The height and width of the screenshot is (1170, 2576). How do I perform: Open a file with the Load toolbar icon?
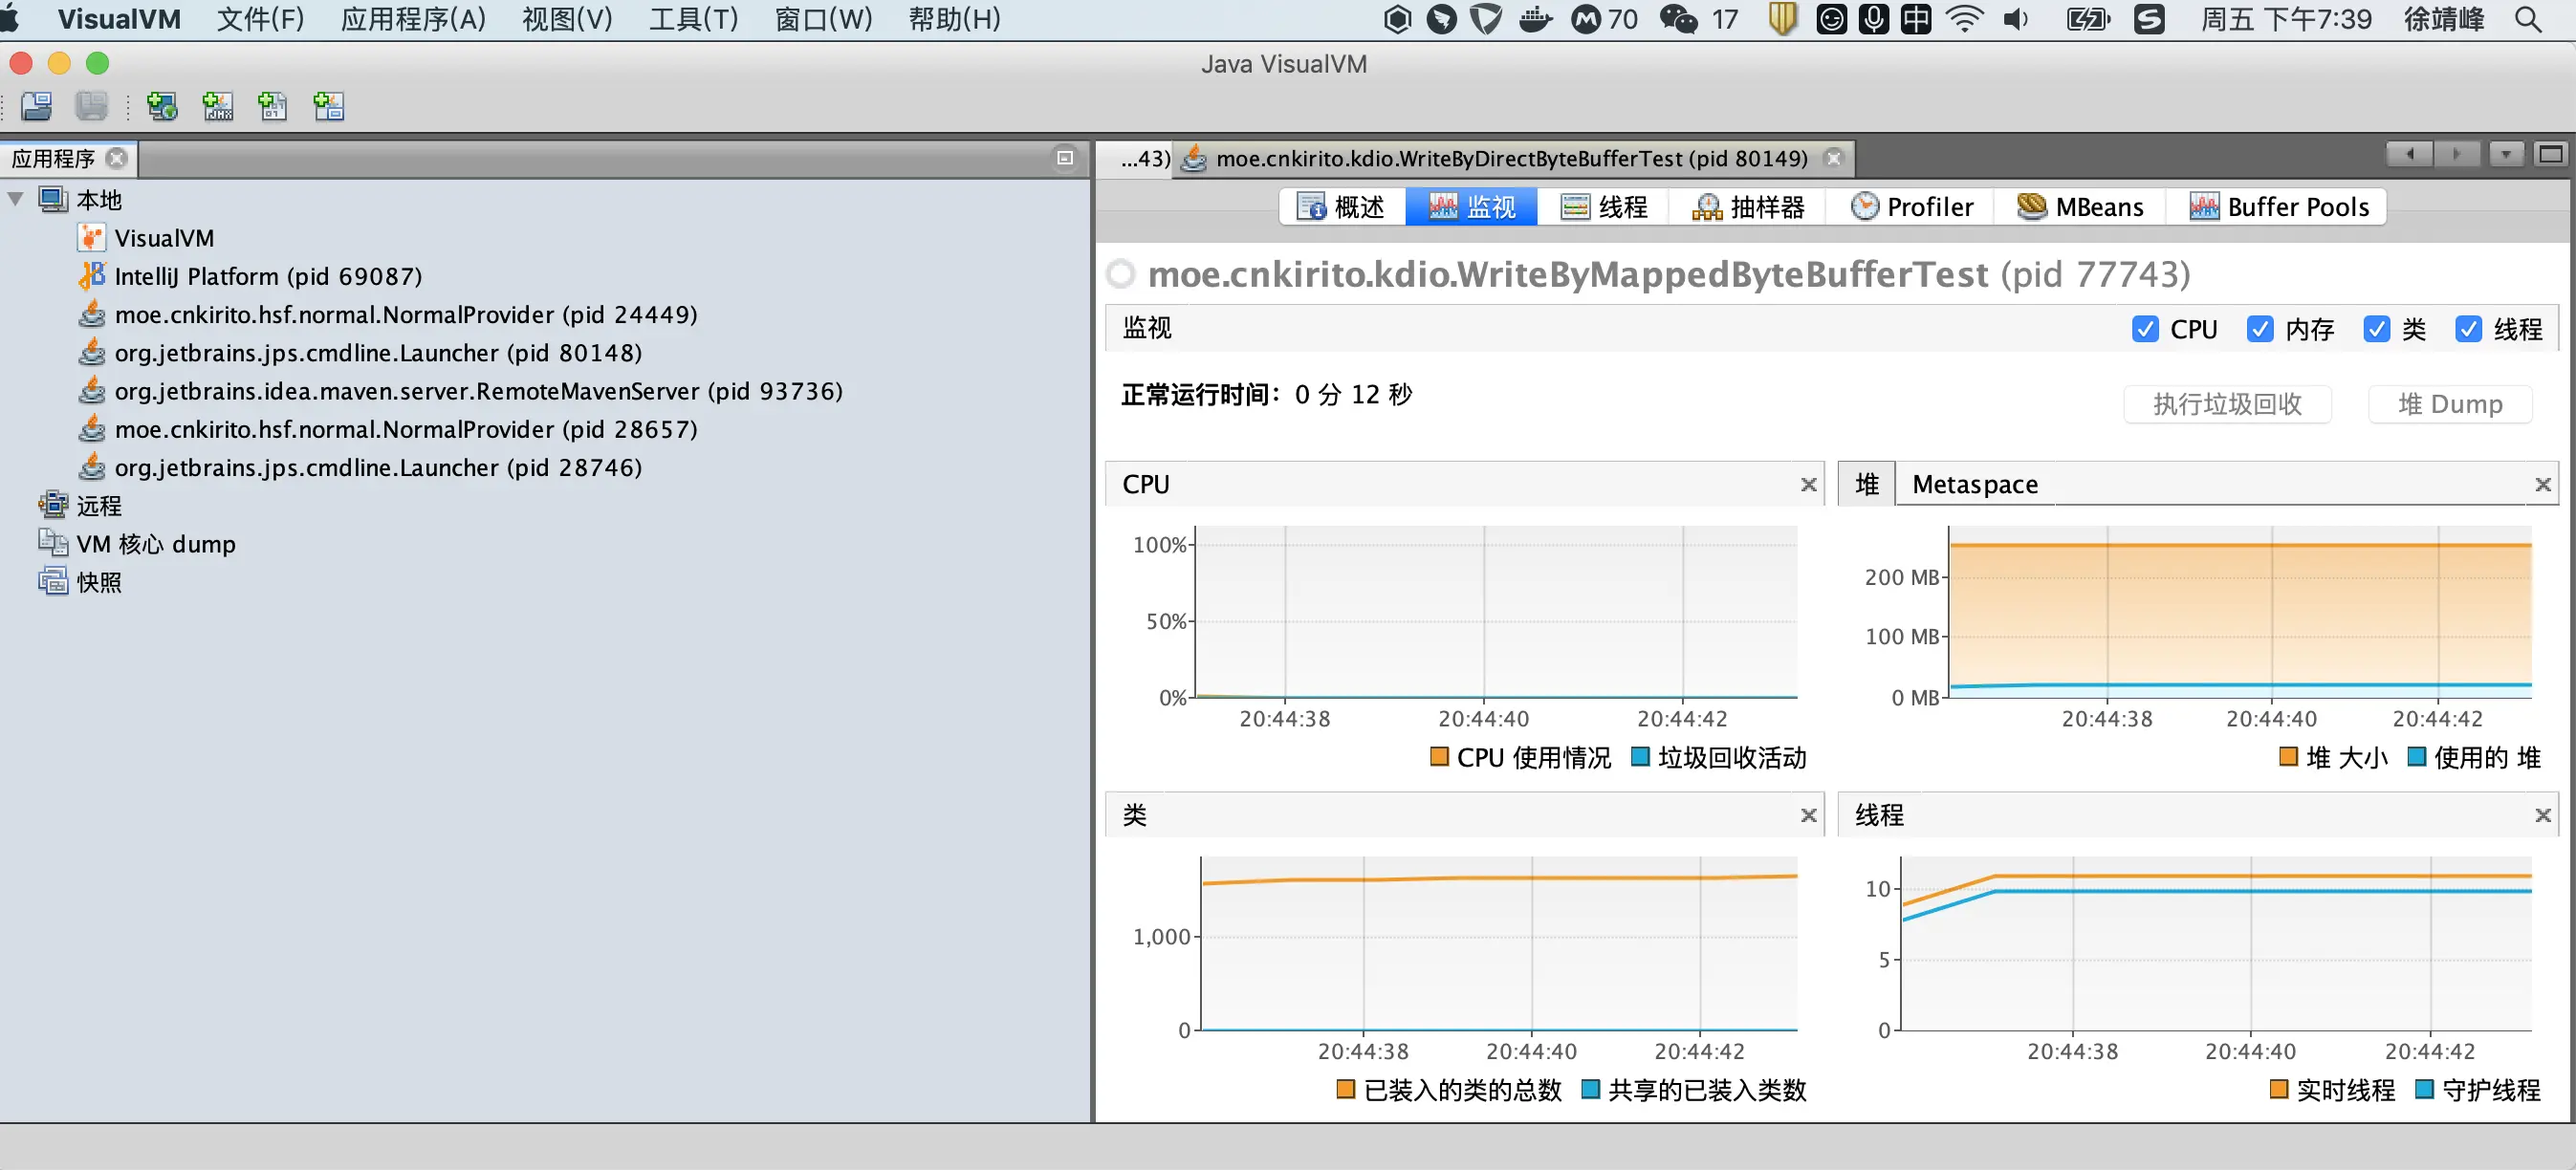36,106
